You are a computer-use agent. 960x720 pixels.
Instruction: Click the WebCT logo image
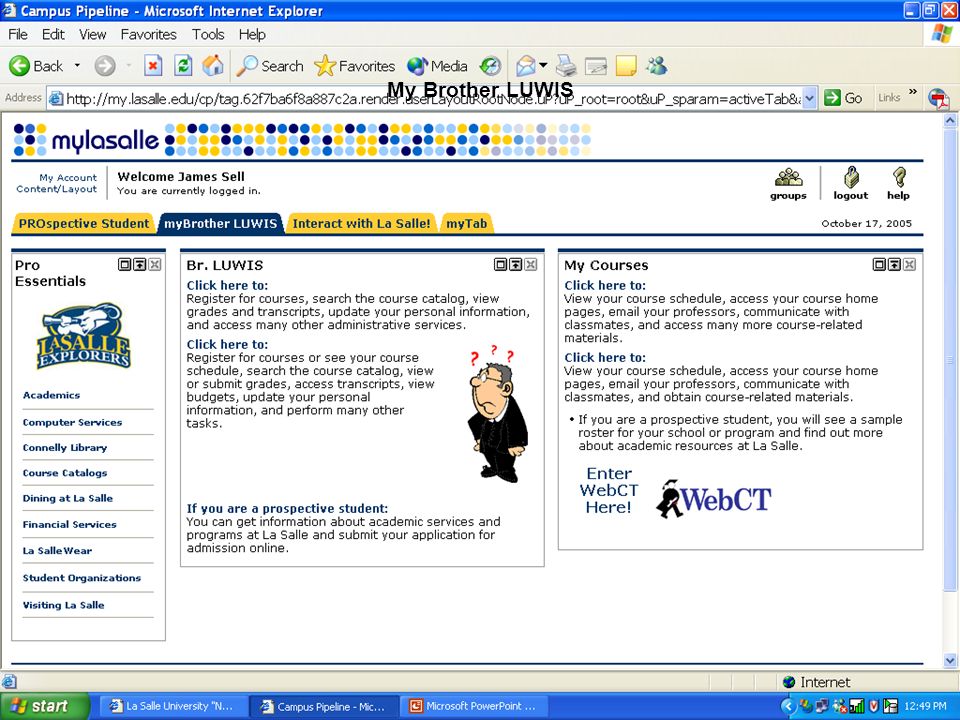pos(714,498)
